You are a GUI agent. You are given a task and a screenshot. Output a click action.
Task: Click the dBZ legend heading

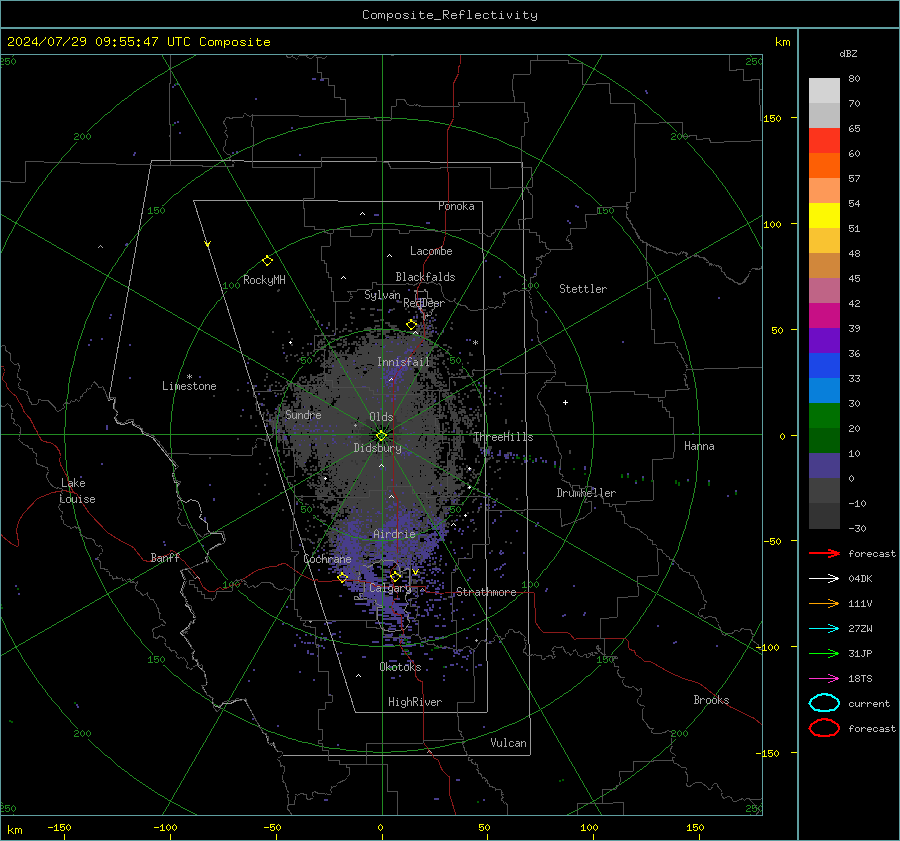(x=848, y=54)
